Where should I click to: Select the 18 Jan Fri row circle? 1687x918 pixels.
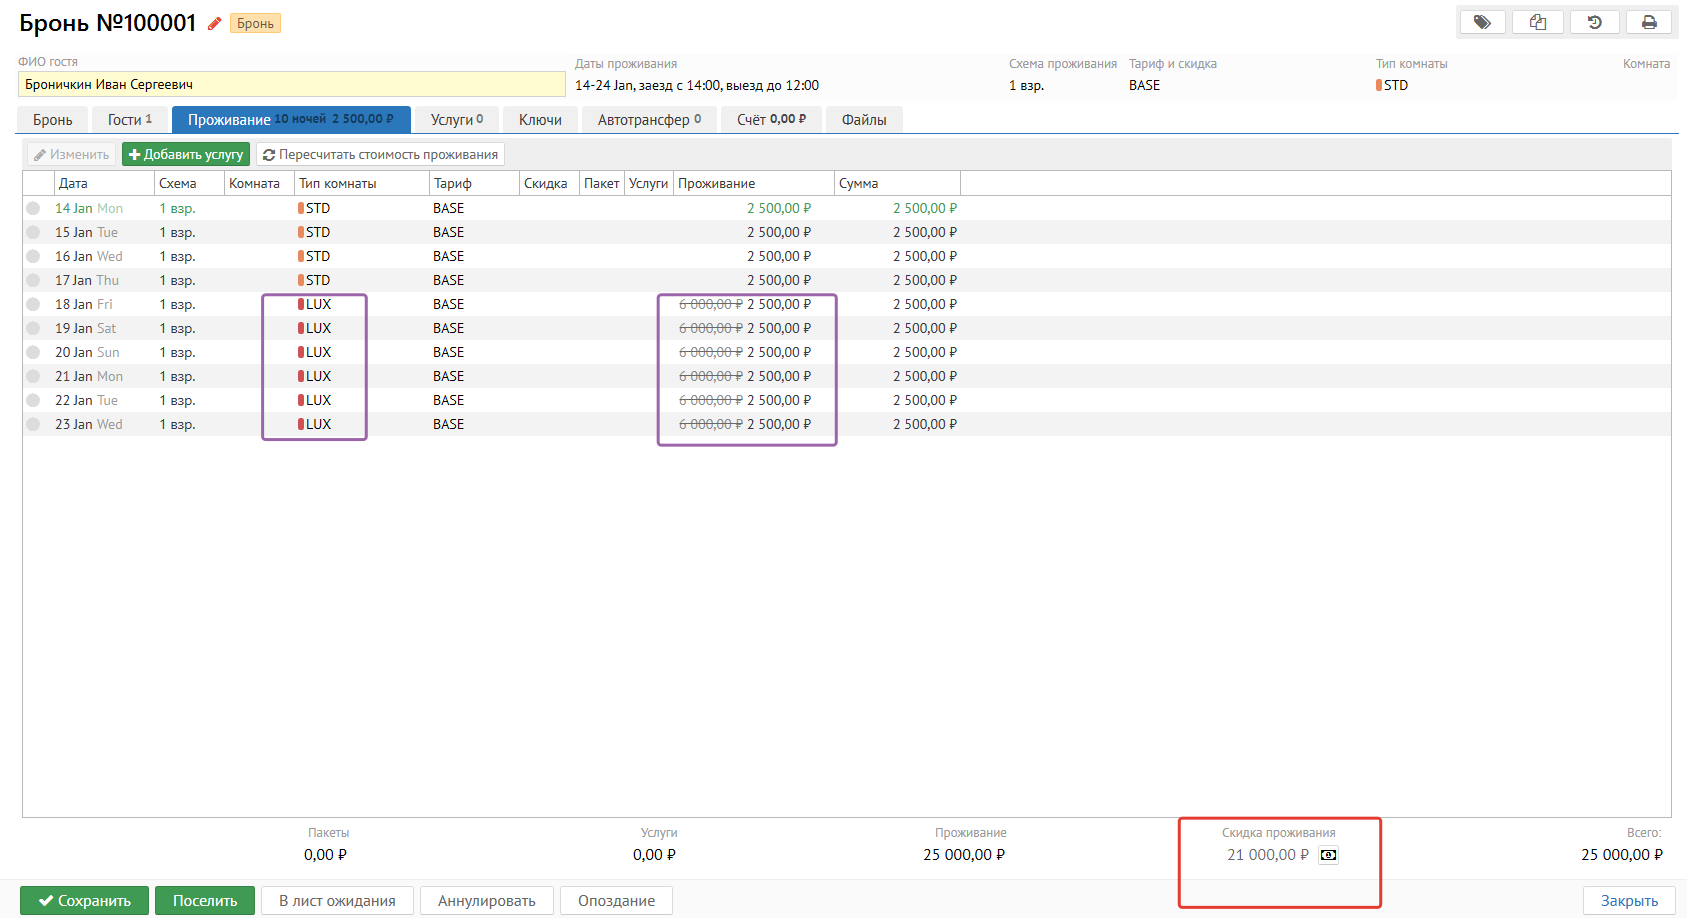33,304
